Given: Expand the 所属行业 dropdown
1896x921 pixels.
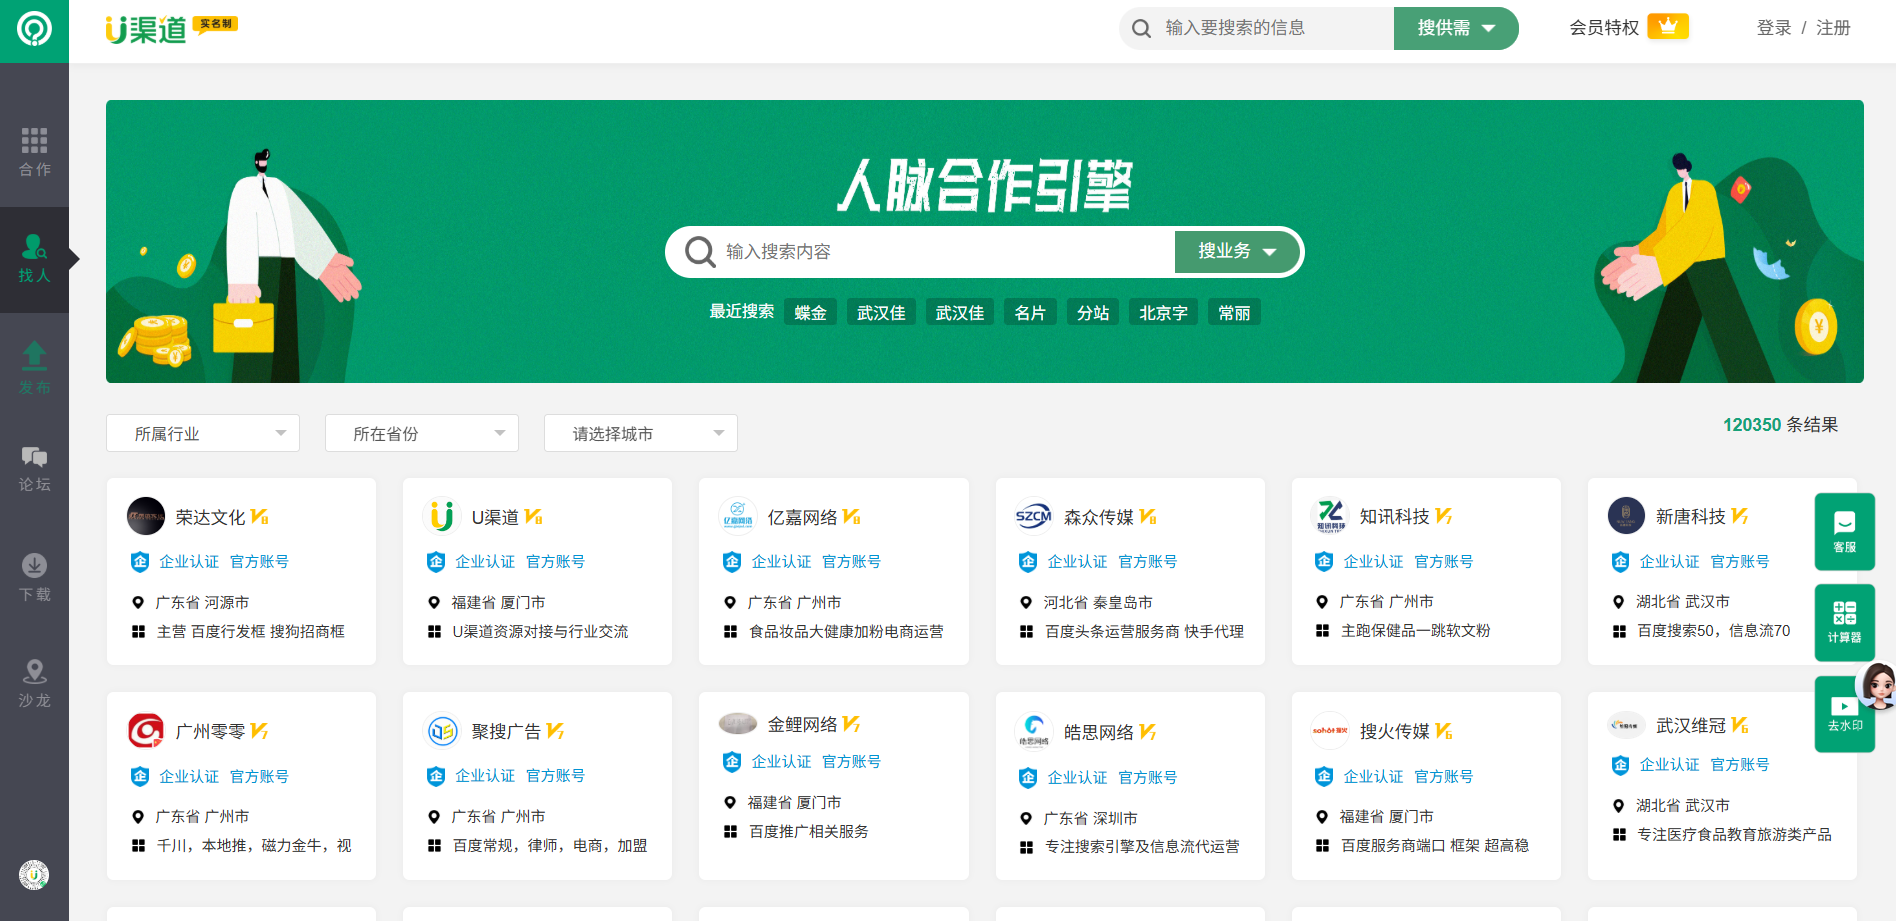Looking at the screenshot, I should coord(203,433).
